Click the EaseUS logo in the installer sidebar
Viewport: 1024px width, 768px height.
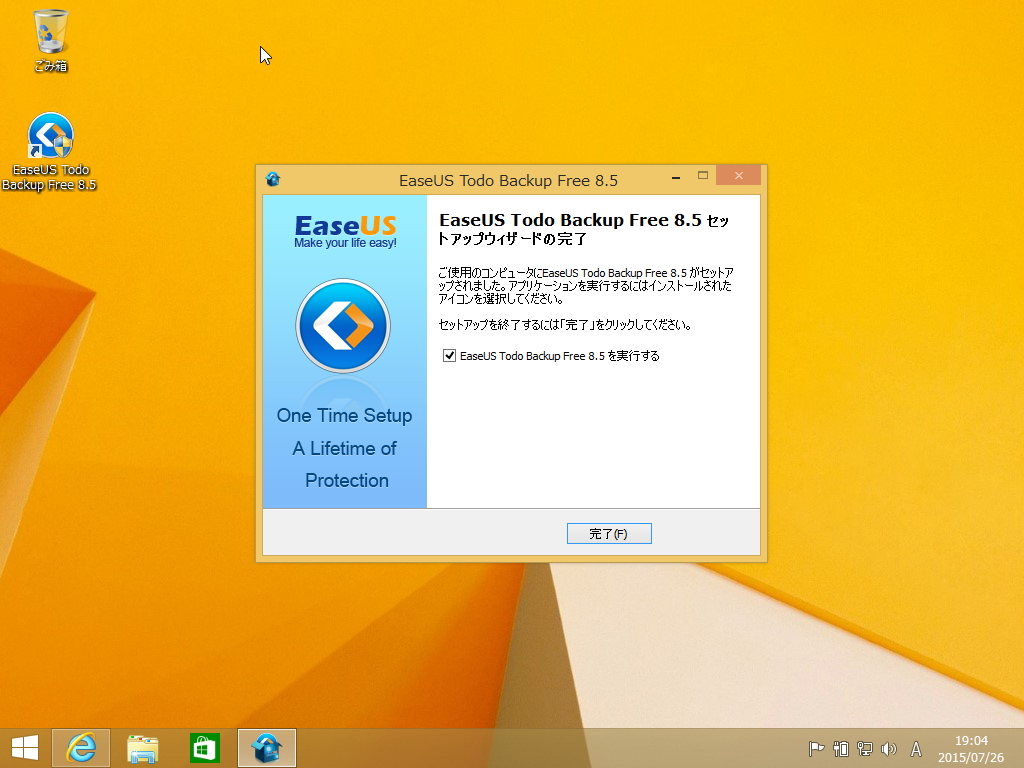(x=345, y=231)
